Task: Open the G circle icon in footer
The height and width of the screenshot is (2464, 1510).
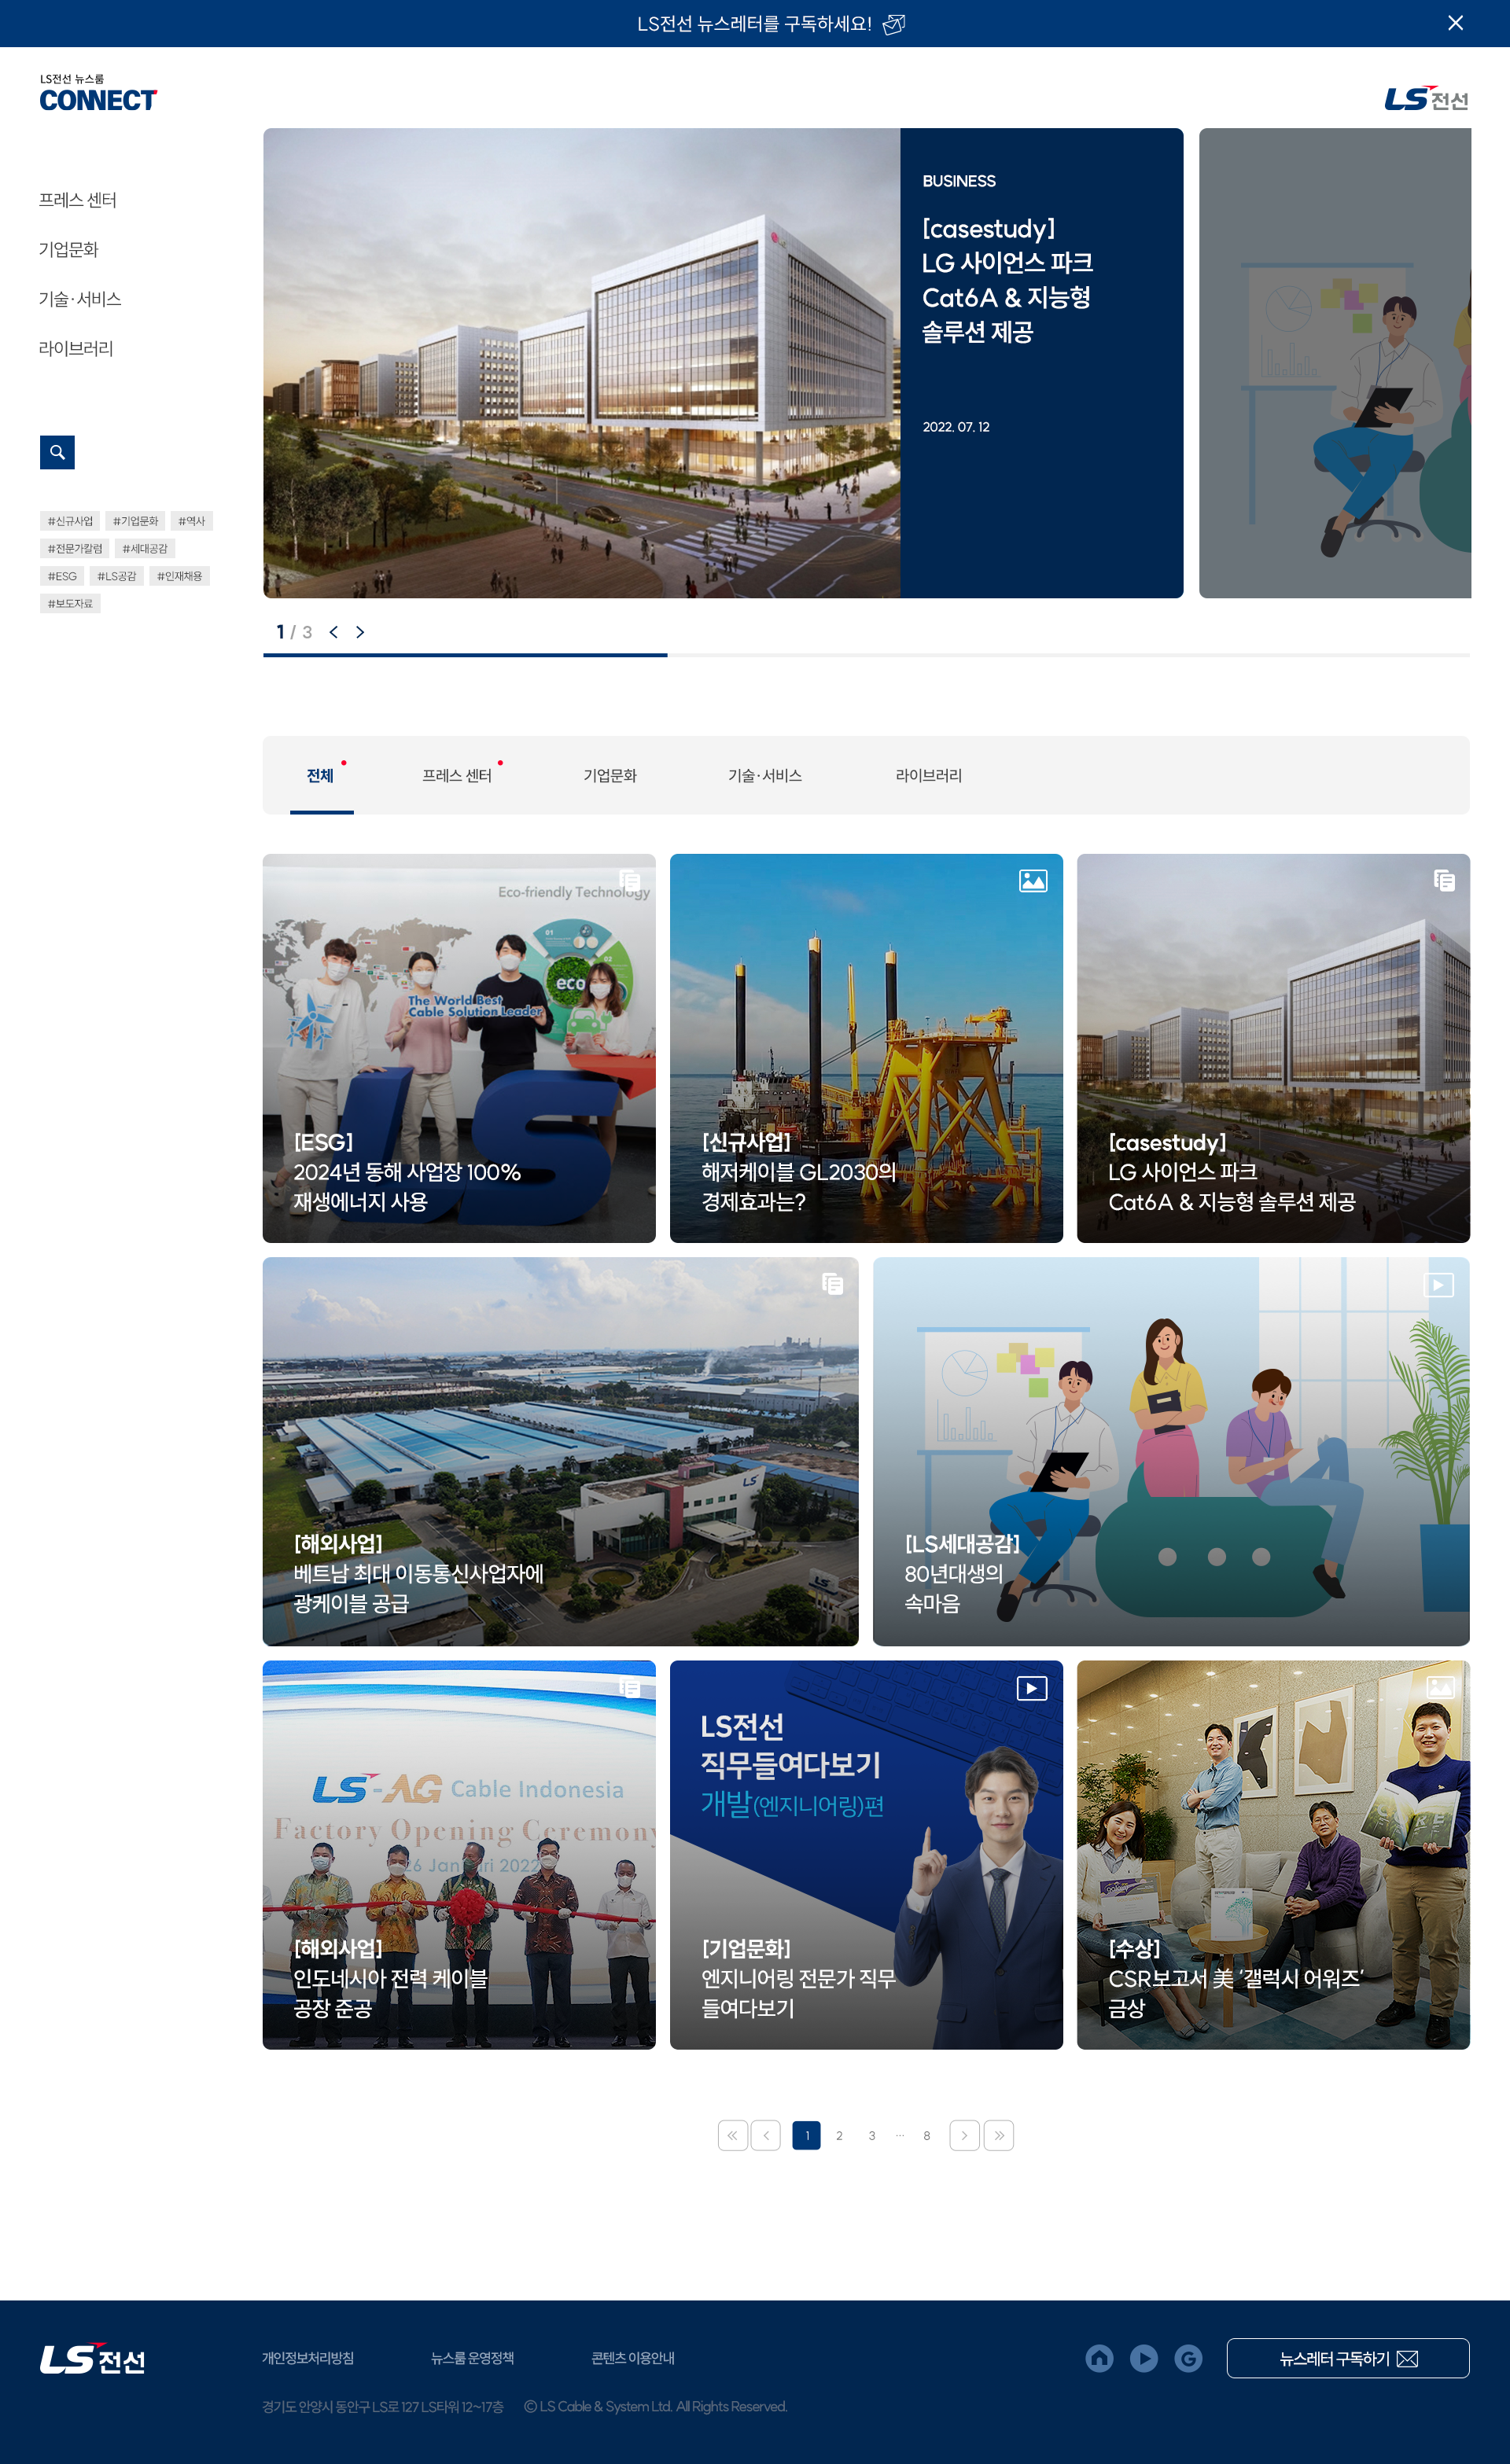Action: pyautogui.click(x=1188, y=2358)
